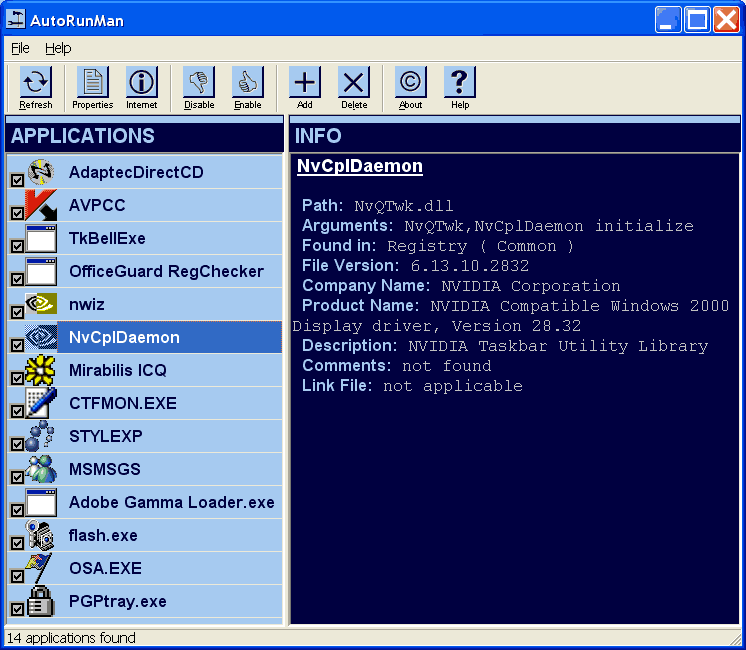
Task: Toggle the Mirabilis ICQ checkbox
Action: (17, 379)
